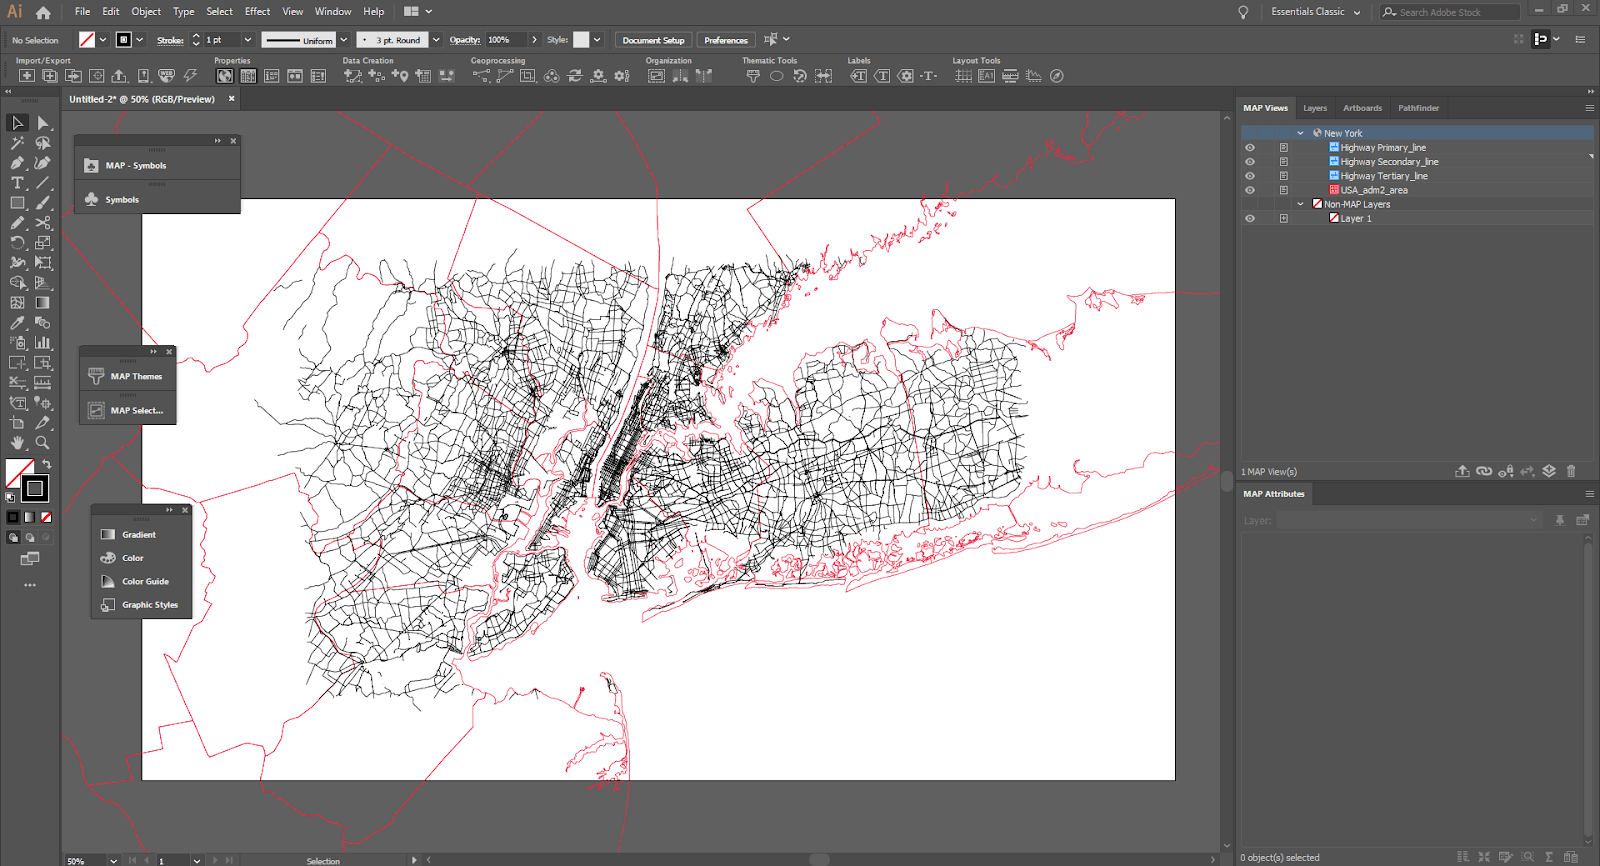The image size is (1600, 866).
Task: Select the Column Graph tool
Action: pyautogui.click(x=43, y=343)
